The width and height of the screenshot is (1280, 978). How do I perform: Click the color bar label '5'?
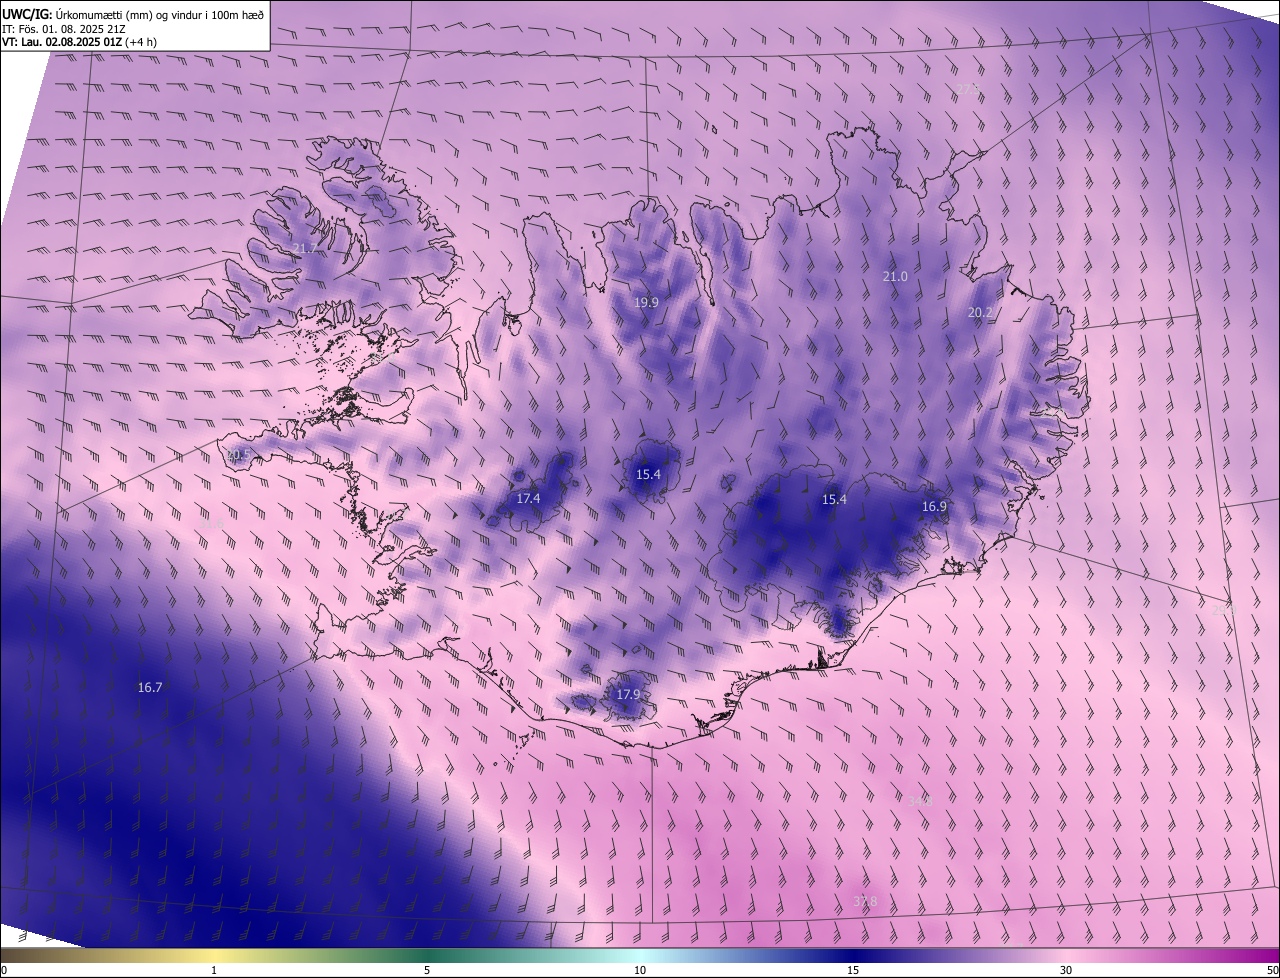click(x=427, y=970)
